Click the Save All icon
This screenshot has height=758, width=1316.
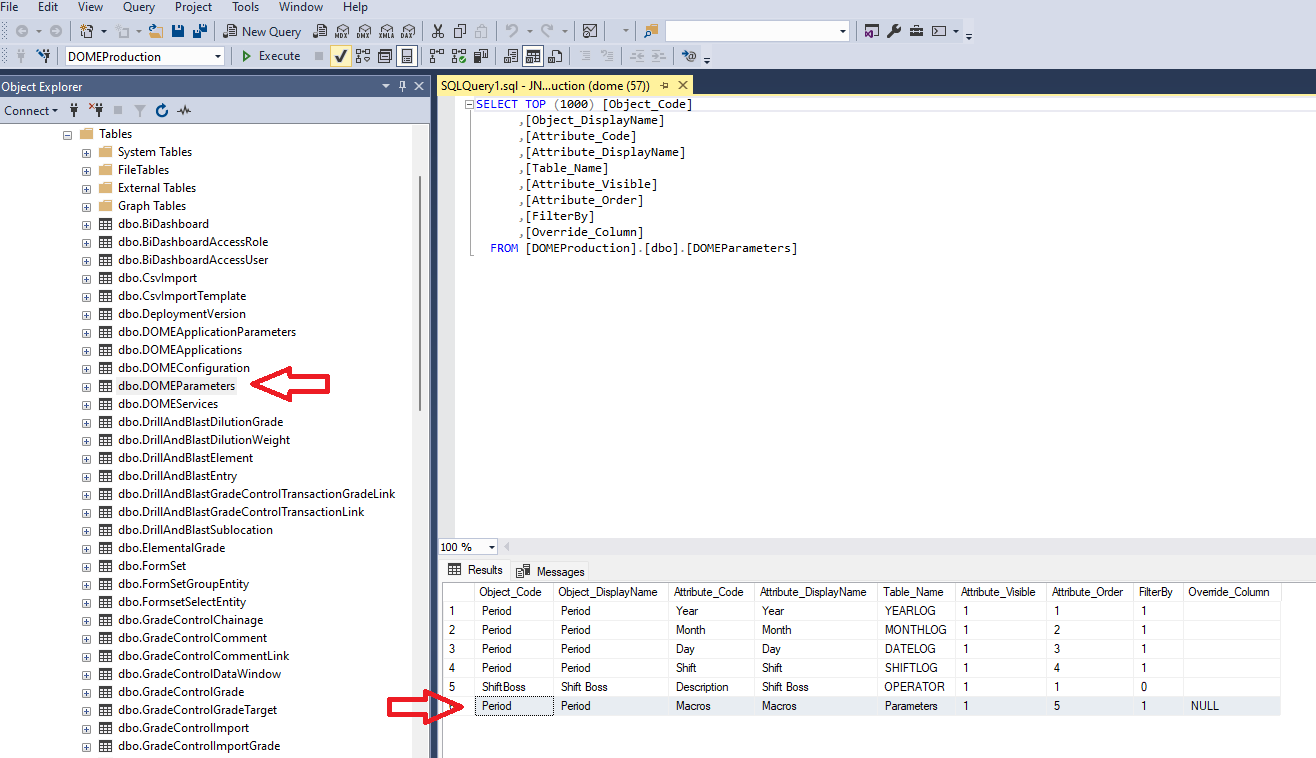tap(201, 31)
